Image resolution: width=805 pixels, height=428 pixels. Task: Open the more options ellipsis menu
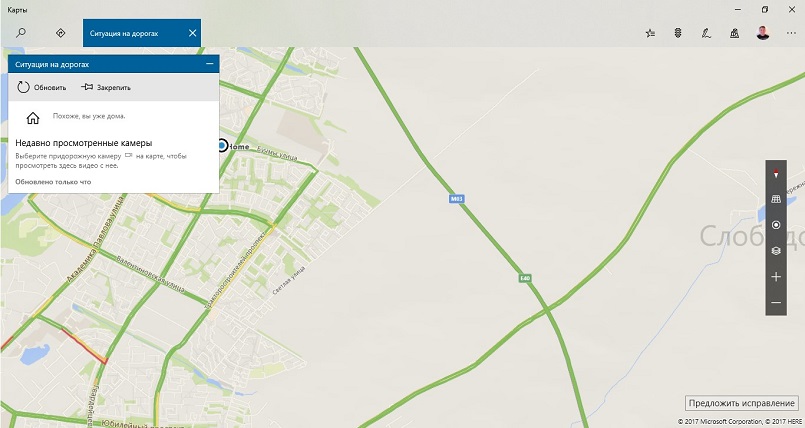(791, 33)
